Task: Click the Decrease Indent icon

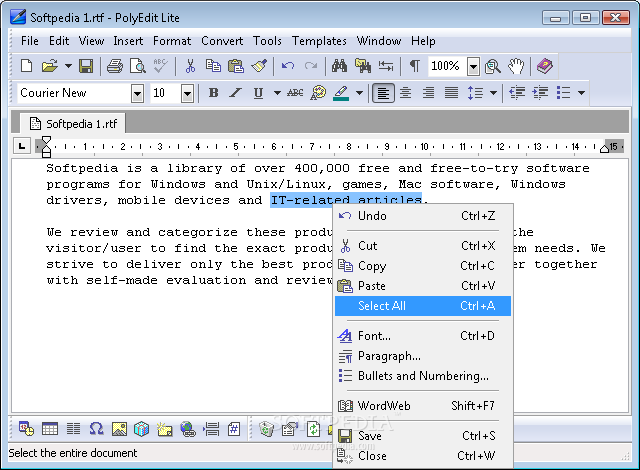Action: pyautogui.click(x=517, y=93)
